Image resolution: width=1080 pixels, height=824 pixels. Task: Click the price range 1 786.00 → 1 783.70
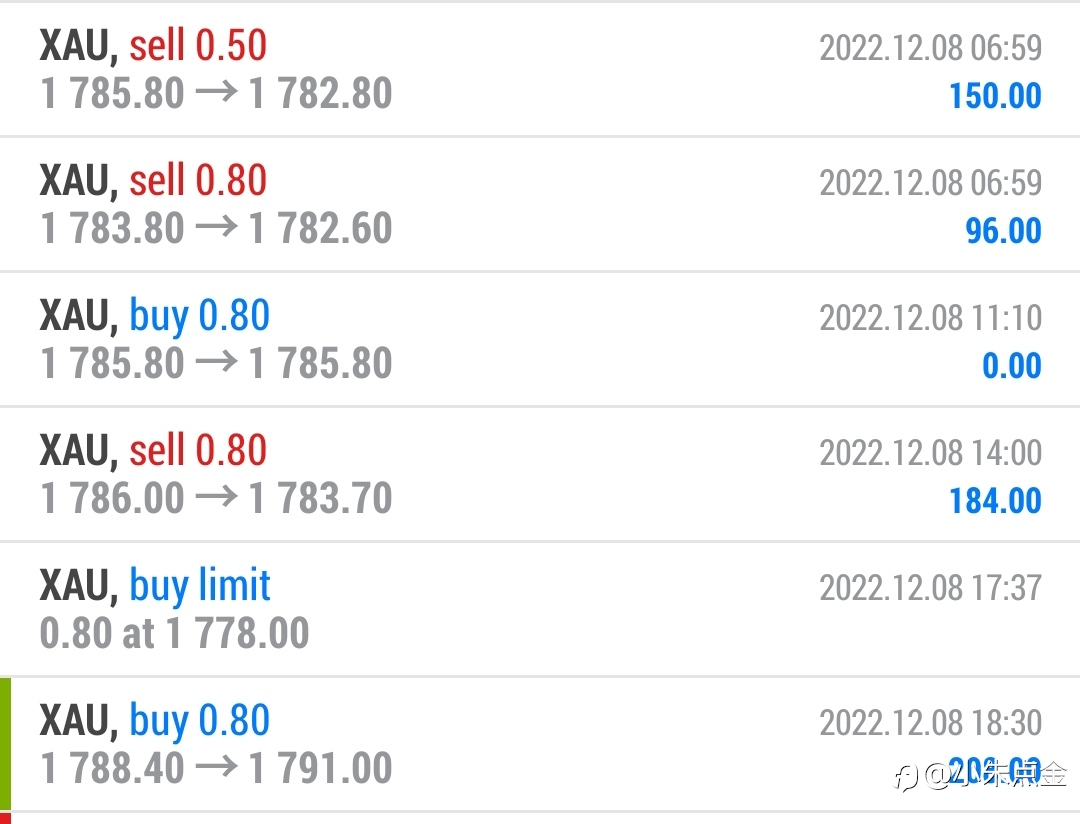click(x=216, y=498)
